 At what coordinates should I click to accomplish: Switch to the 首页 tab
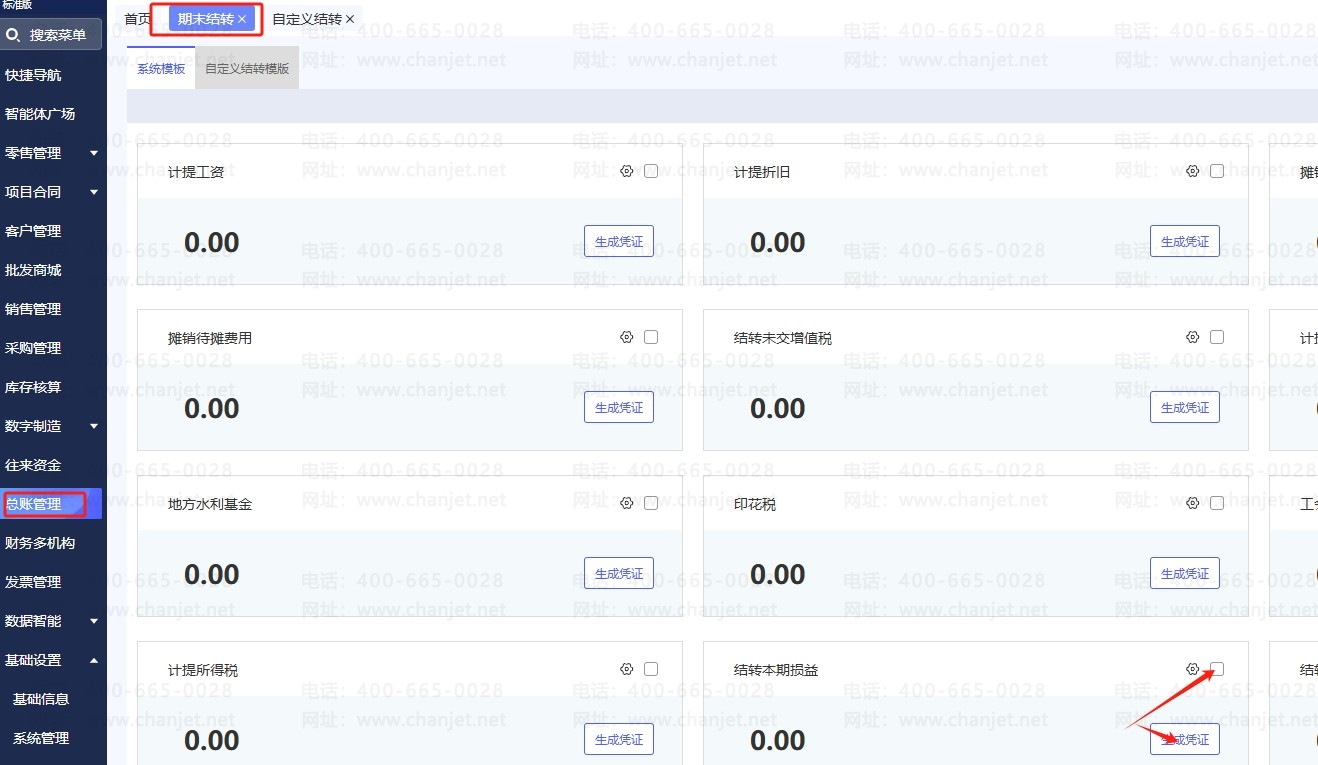tap(138, 19)
